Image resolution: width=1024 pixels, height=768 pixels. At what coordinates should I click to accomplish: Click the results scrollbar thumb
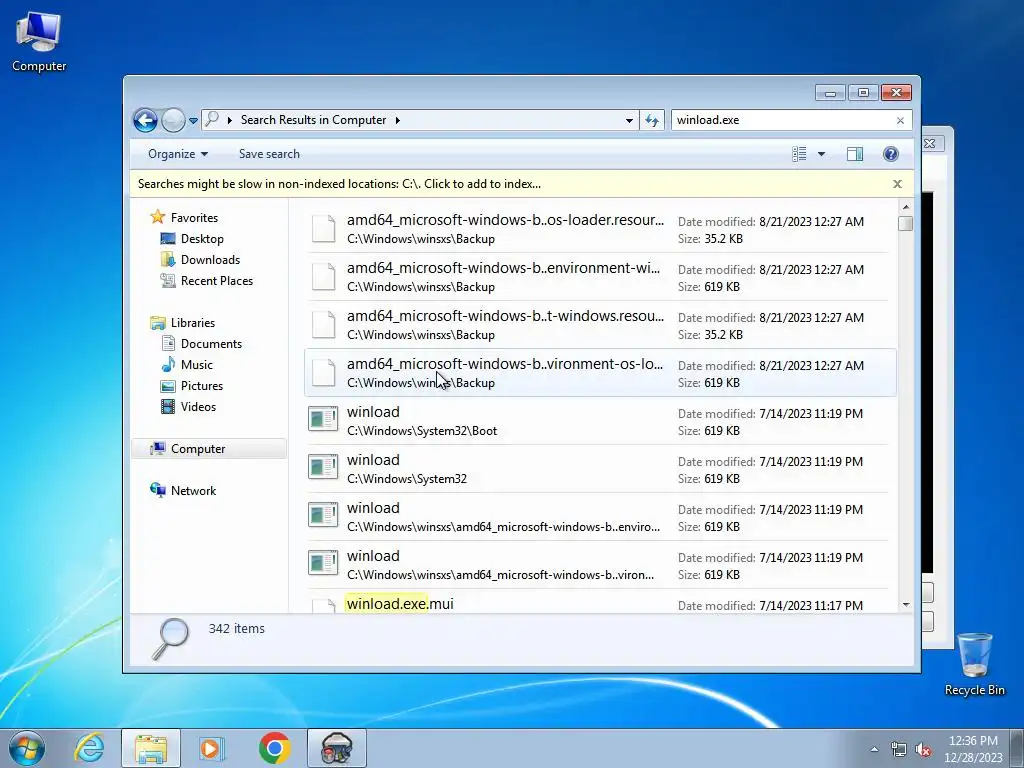(x=906, y=223)
